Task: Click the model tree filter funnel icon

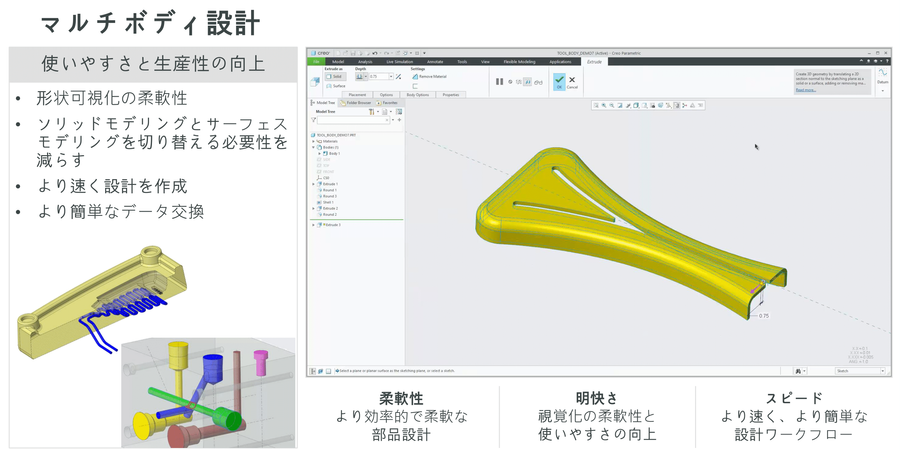Action: (315, 119)
